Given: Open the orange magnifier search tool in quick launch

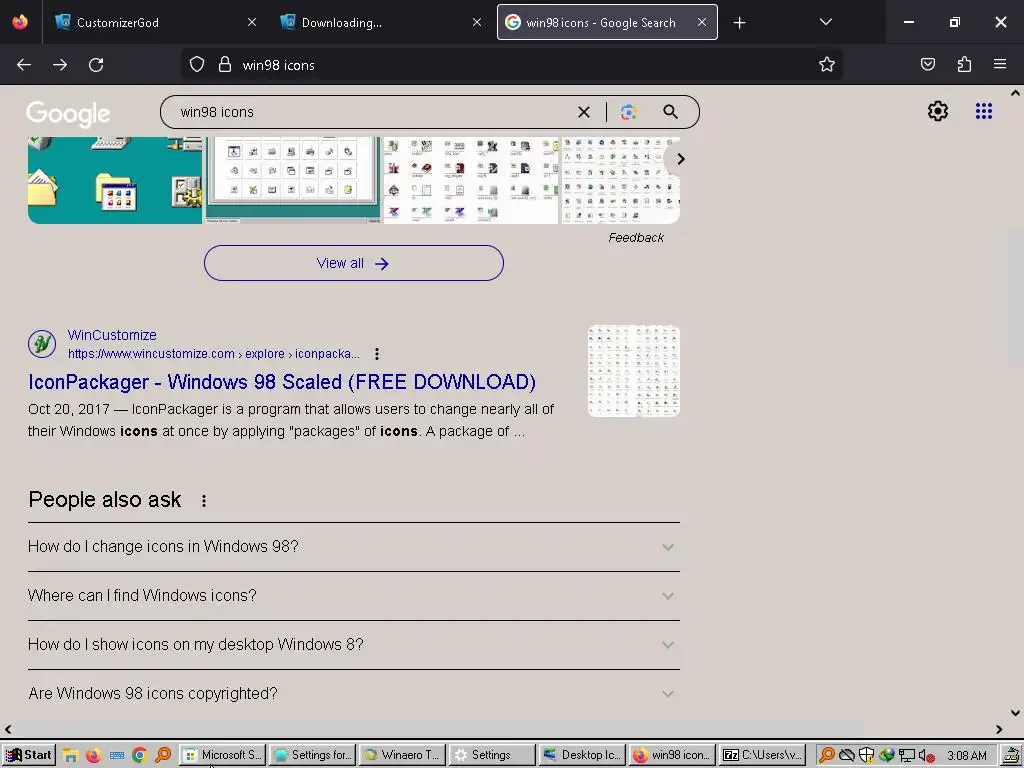Looking at the screenshot, I should click(x=163, y=756).
